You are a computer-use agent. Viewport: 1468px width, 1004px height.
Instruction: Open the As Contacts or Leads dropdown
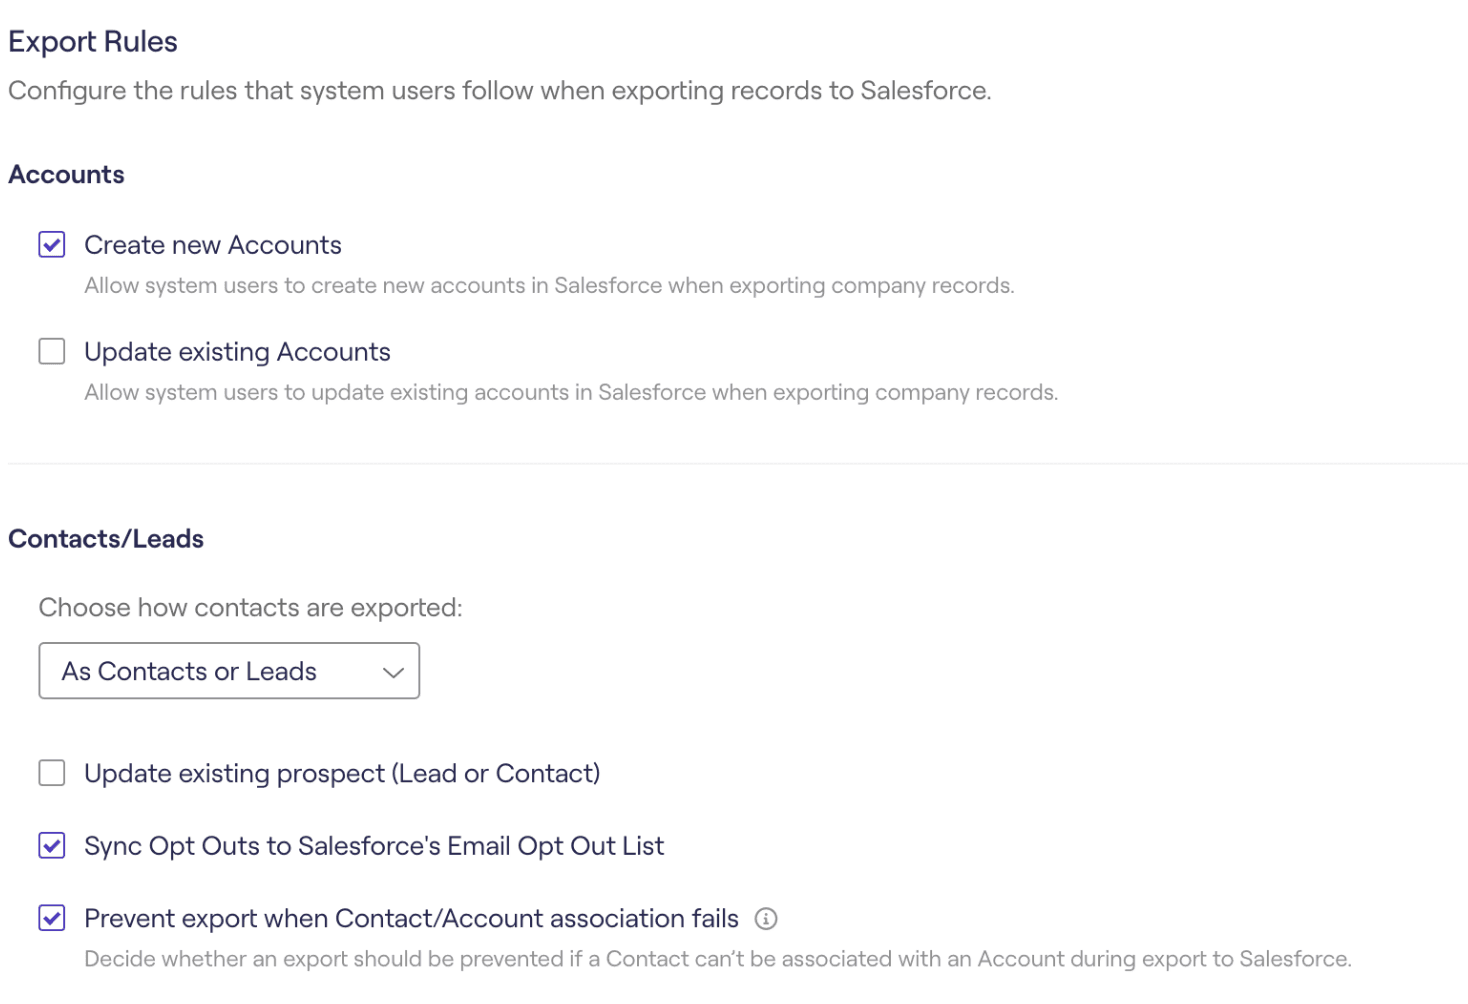pos(228,671)
